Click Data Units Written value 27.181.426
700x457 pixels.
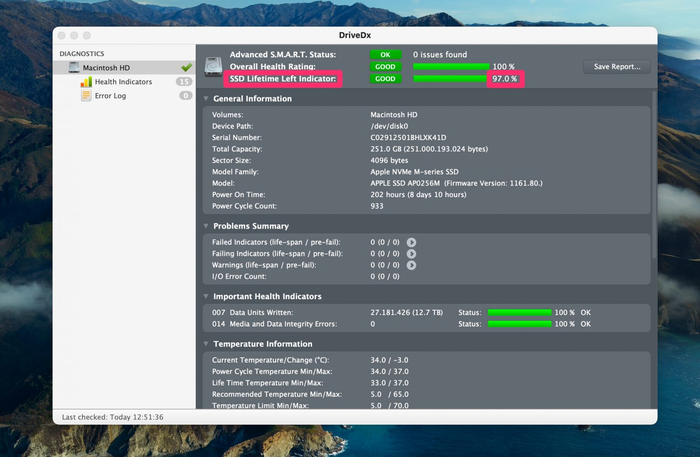coord(406,312)
